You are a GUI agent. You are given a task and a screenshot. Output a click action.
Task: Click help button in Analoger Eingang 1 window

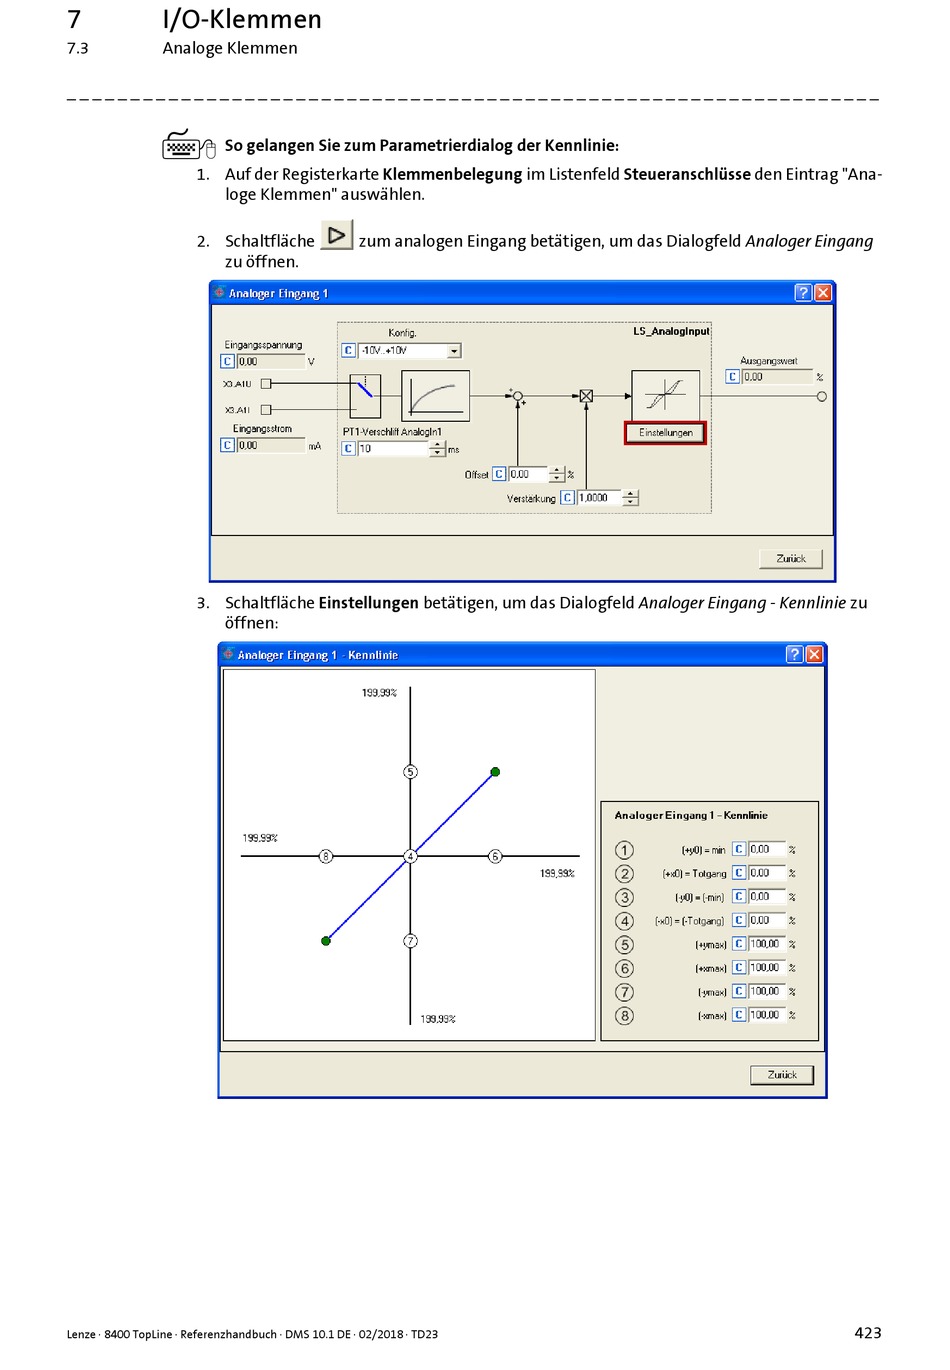(803, 292)
